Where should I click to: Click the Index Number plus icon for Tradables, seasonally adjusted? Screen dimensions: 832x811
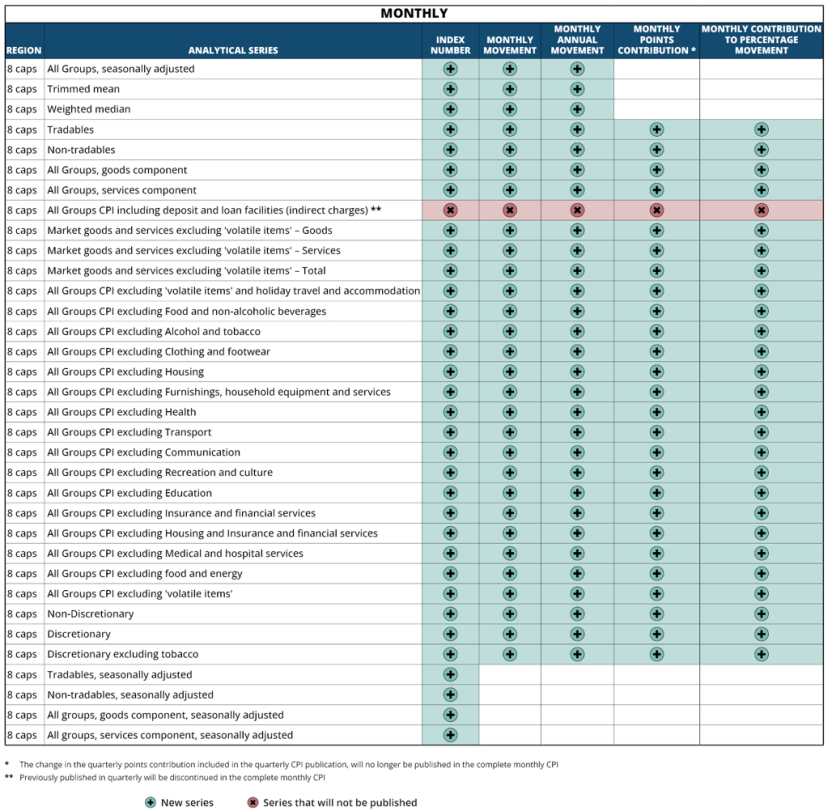point(450,674)
